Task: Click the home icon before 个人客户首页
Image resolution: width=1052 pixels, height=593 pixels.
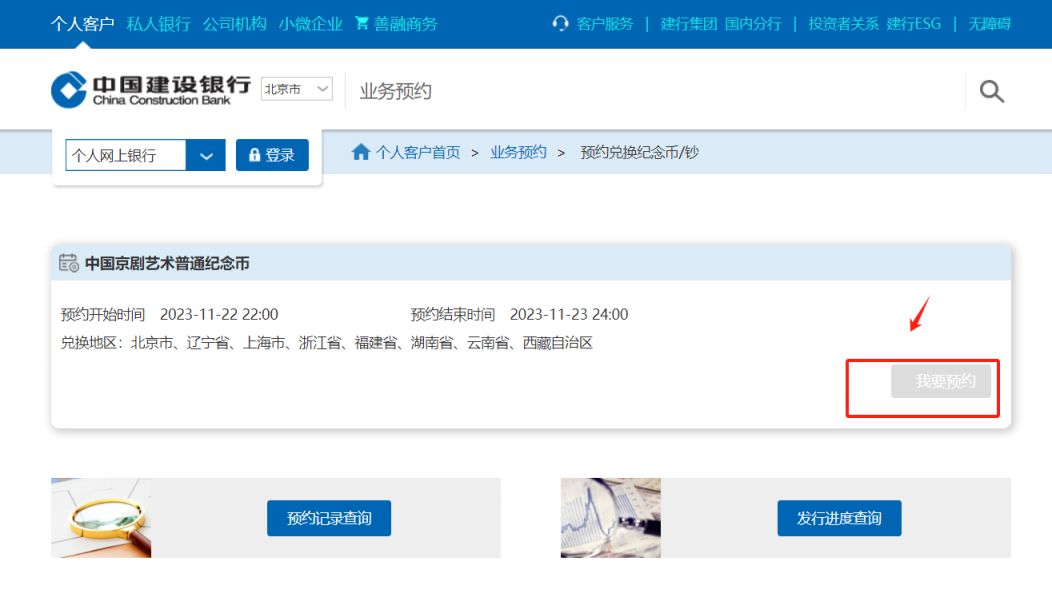Action: tap(361, 152)
